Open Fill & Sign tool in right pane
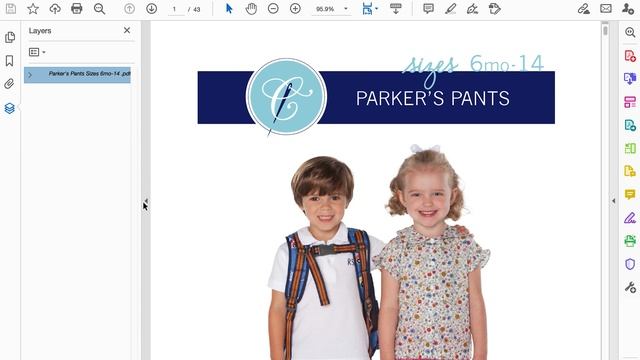 click(x=630, y=218)
